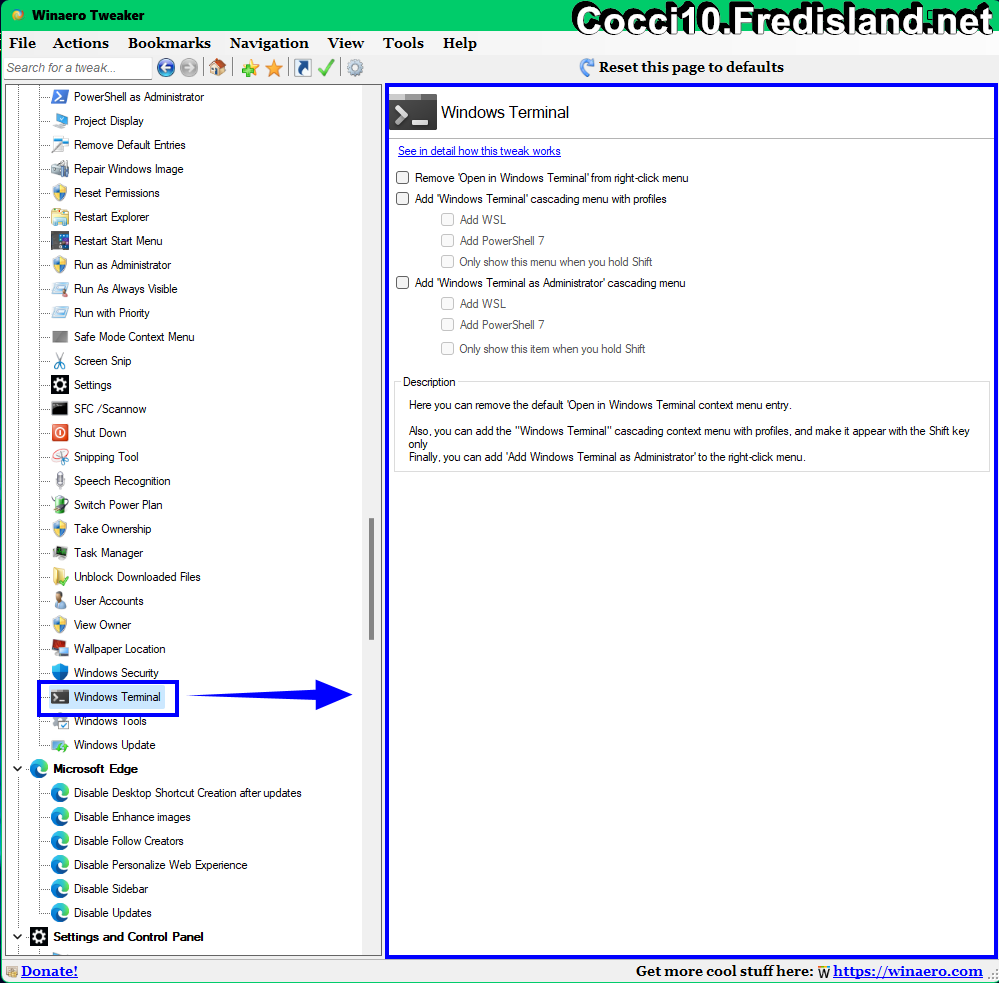Click the Project Display icon
The width and height of the screenshot is (999, 983).
60,121
